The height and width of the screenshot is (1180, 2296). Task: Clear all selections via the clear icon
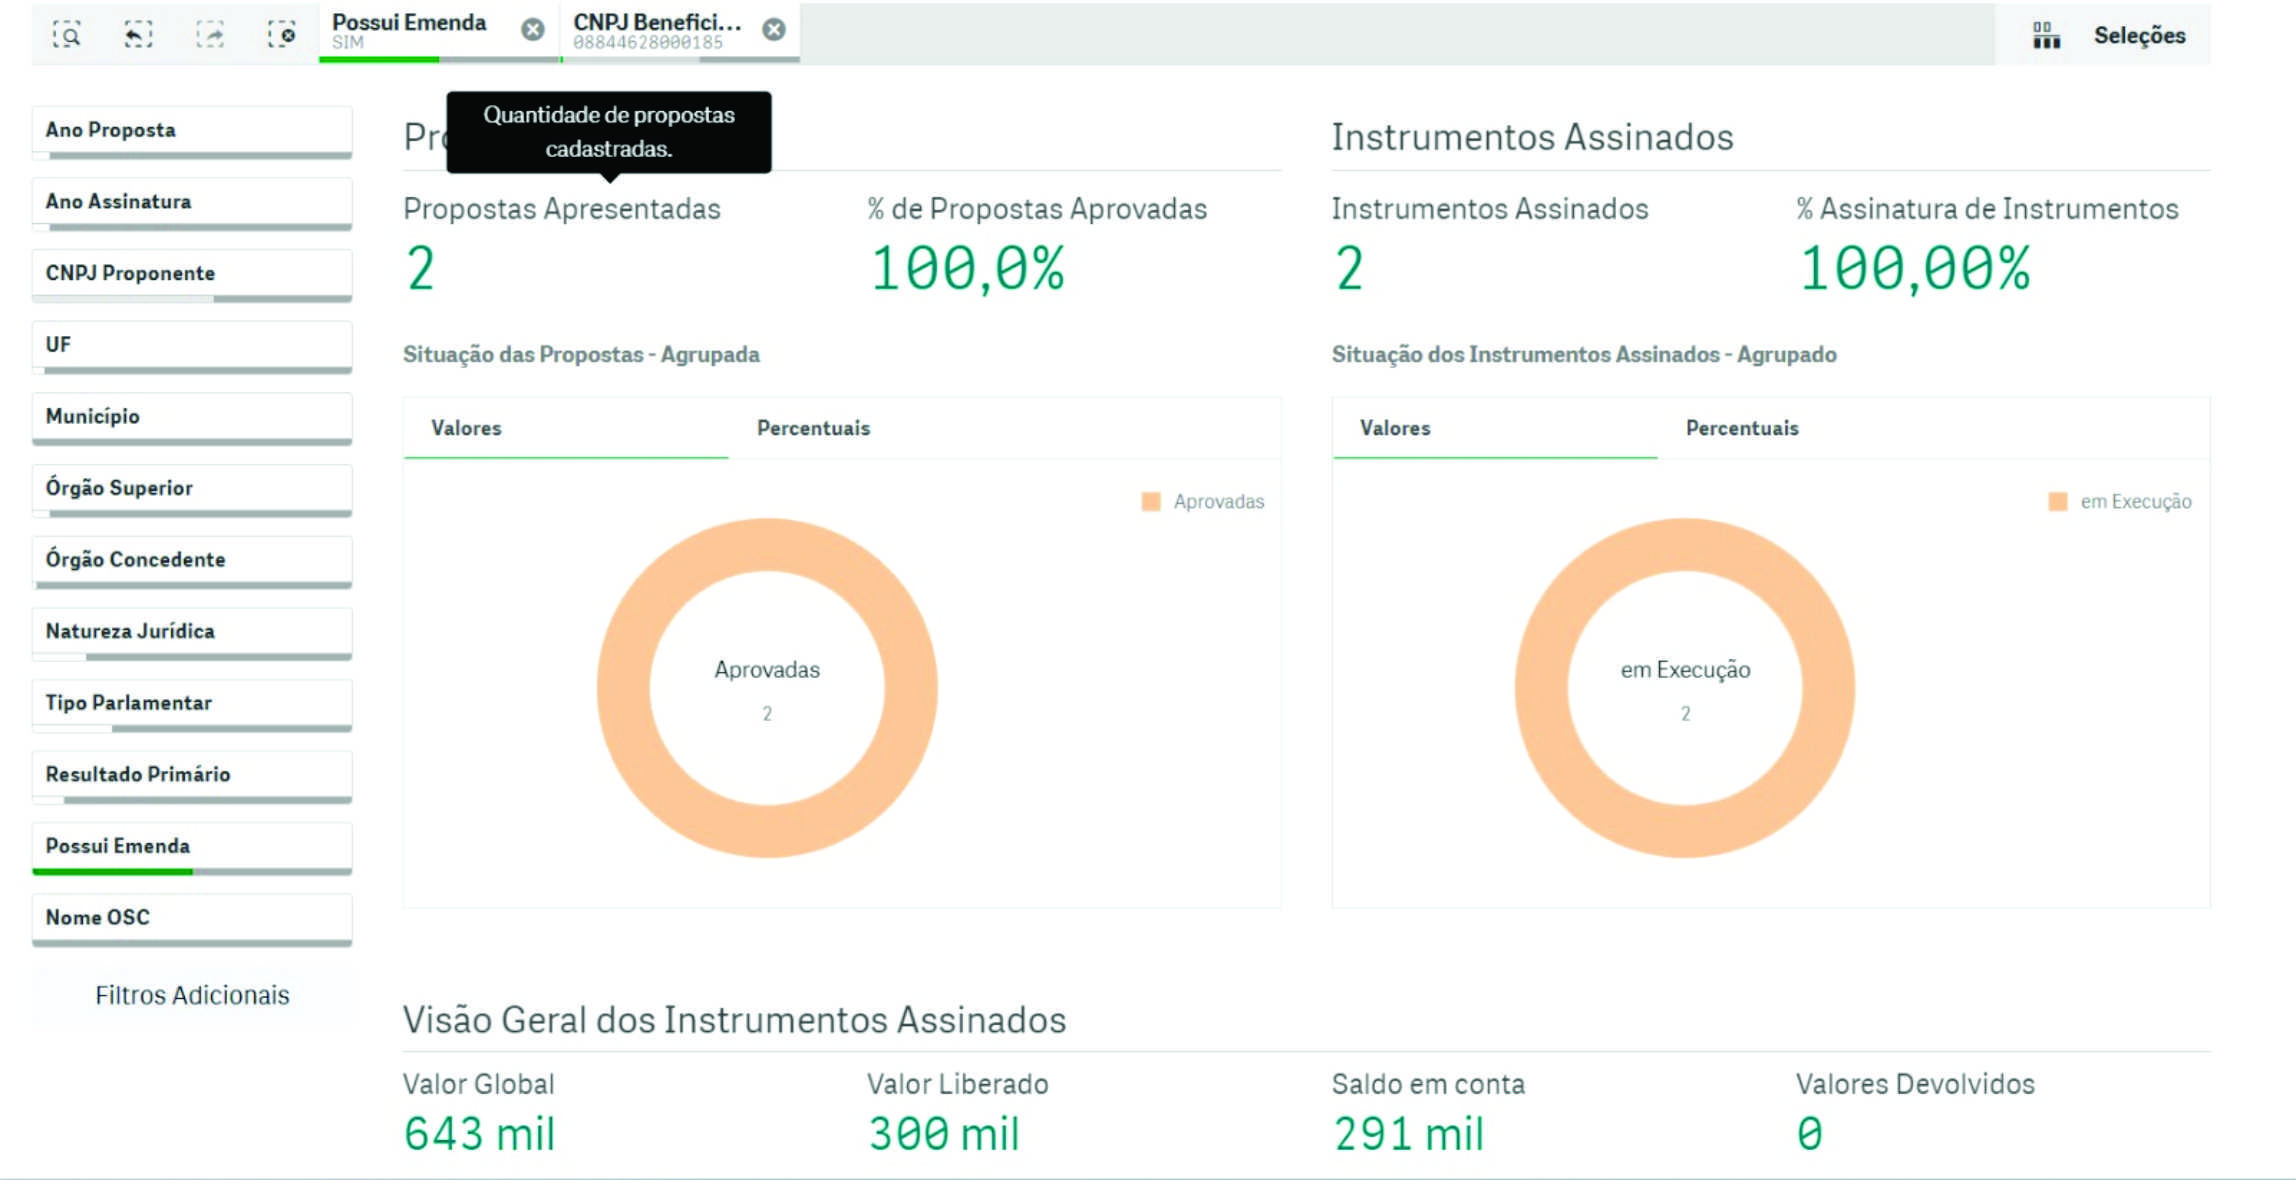pos(286,33)
